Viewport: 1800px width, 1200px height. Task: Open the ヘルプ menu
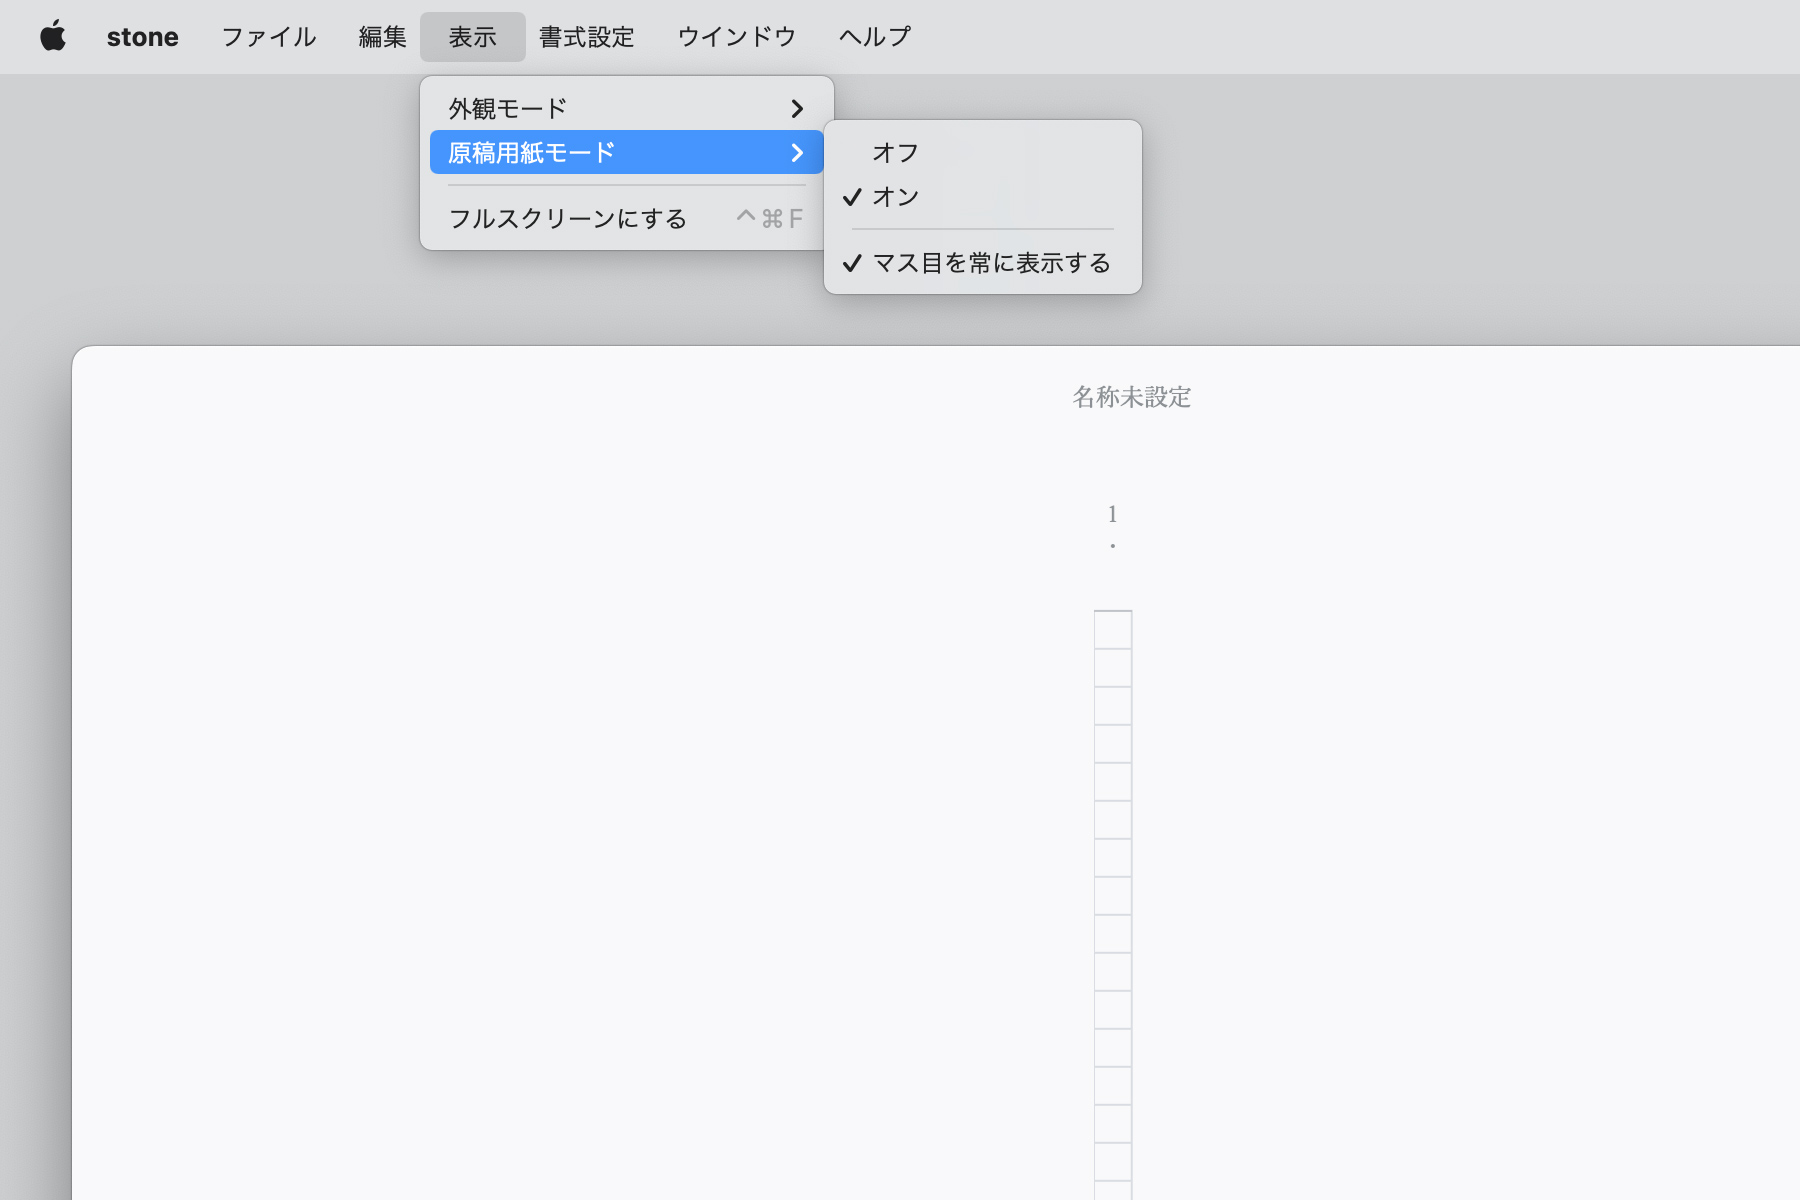pyautogui.click(x=874, y=37)
